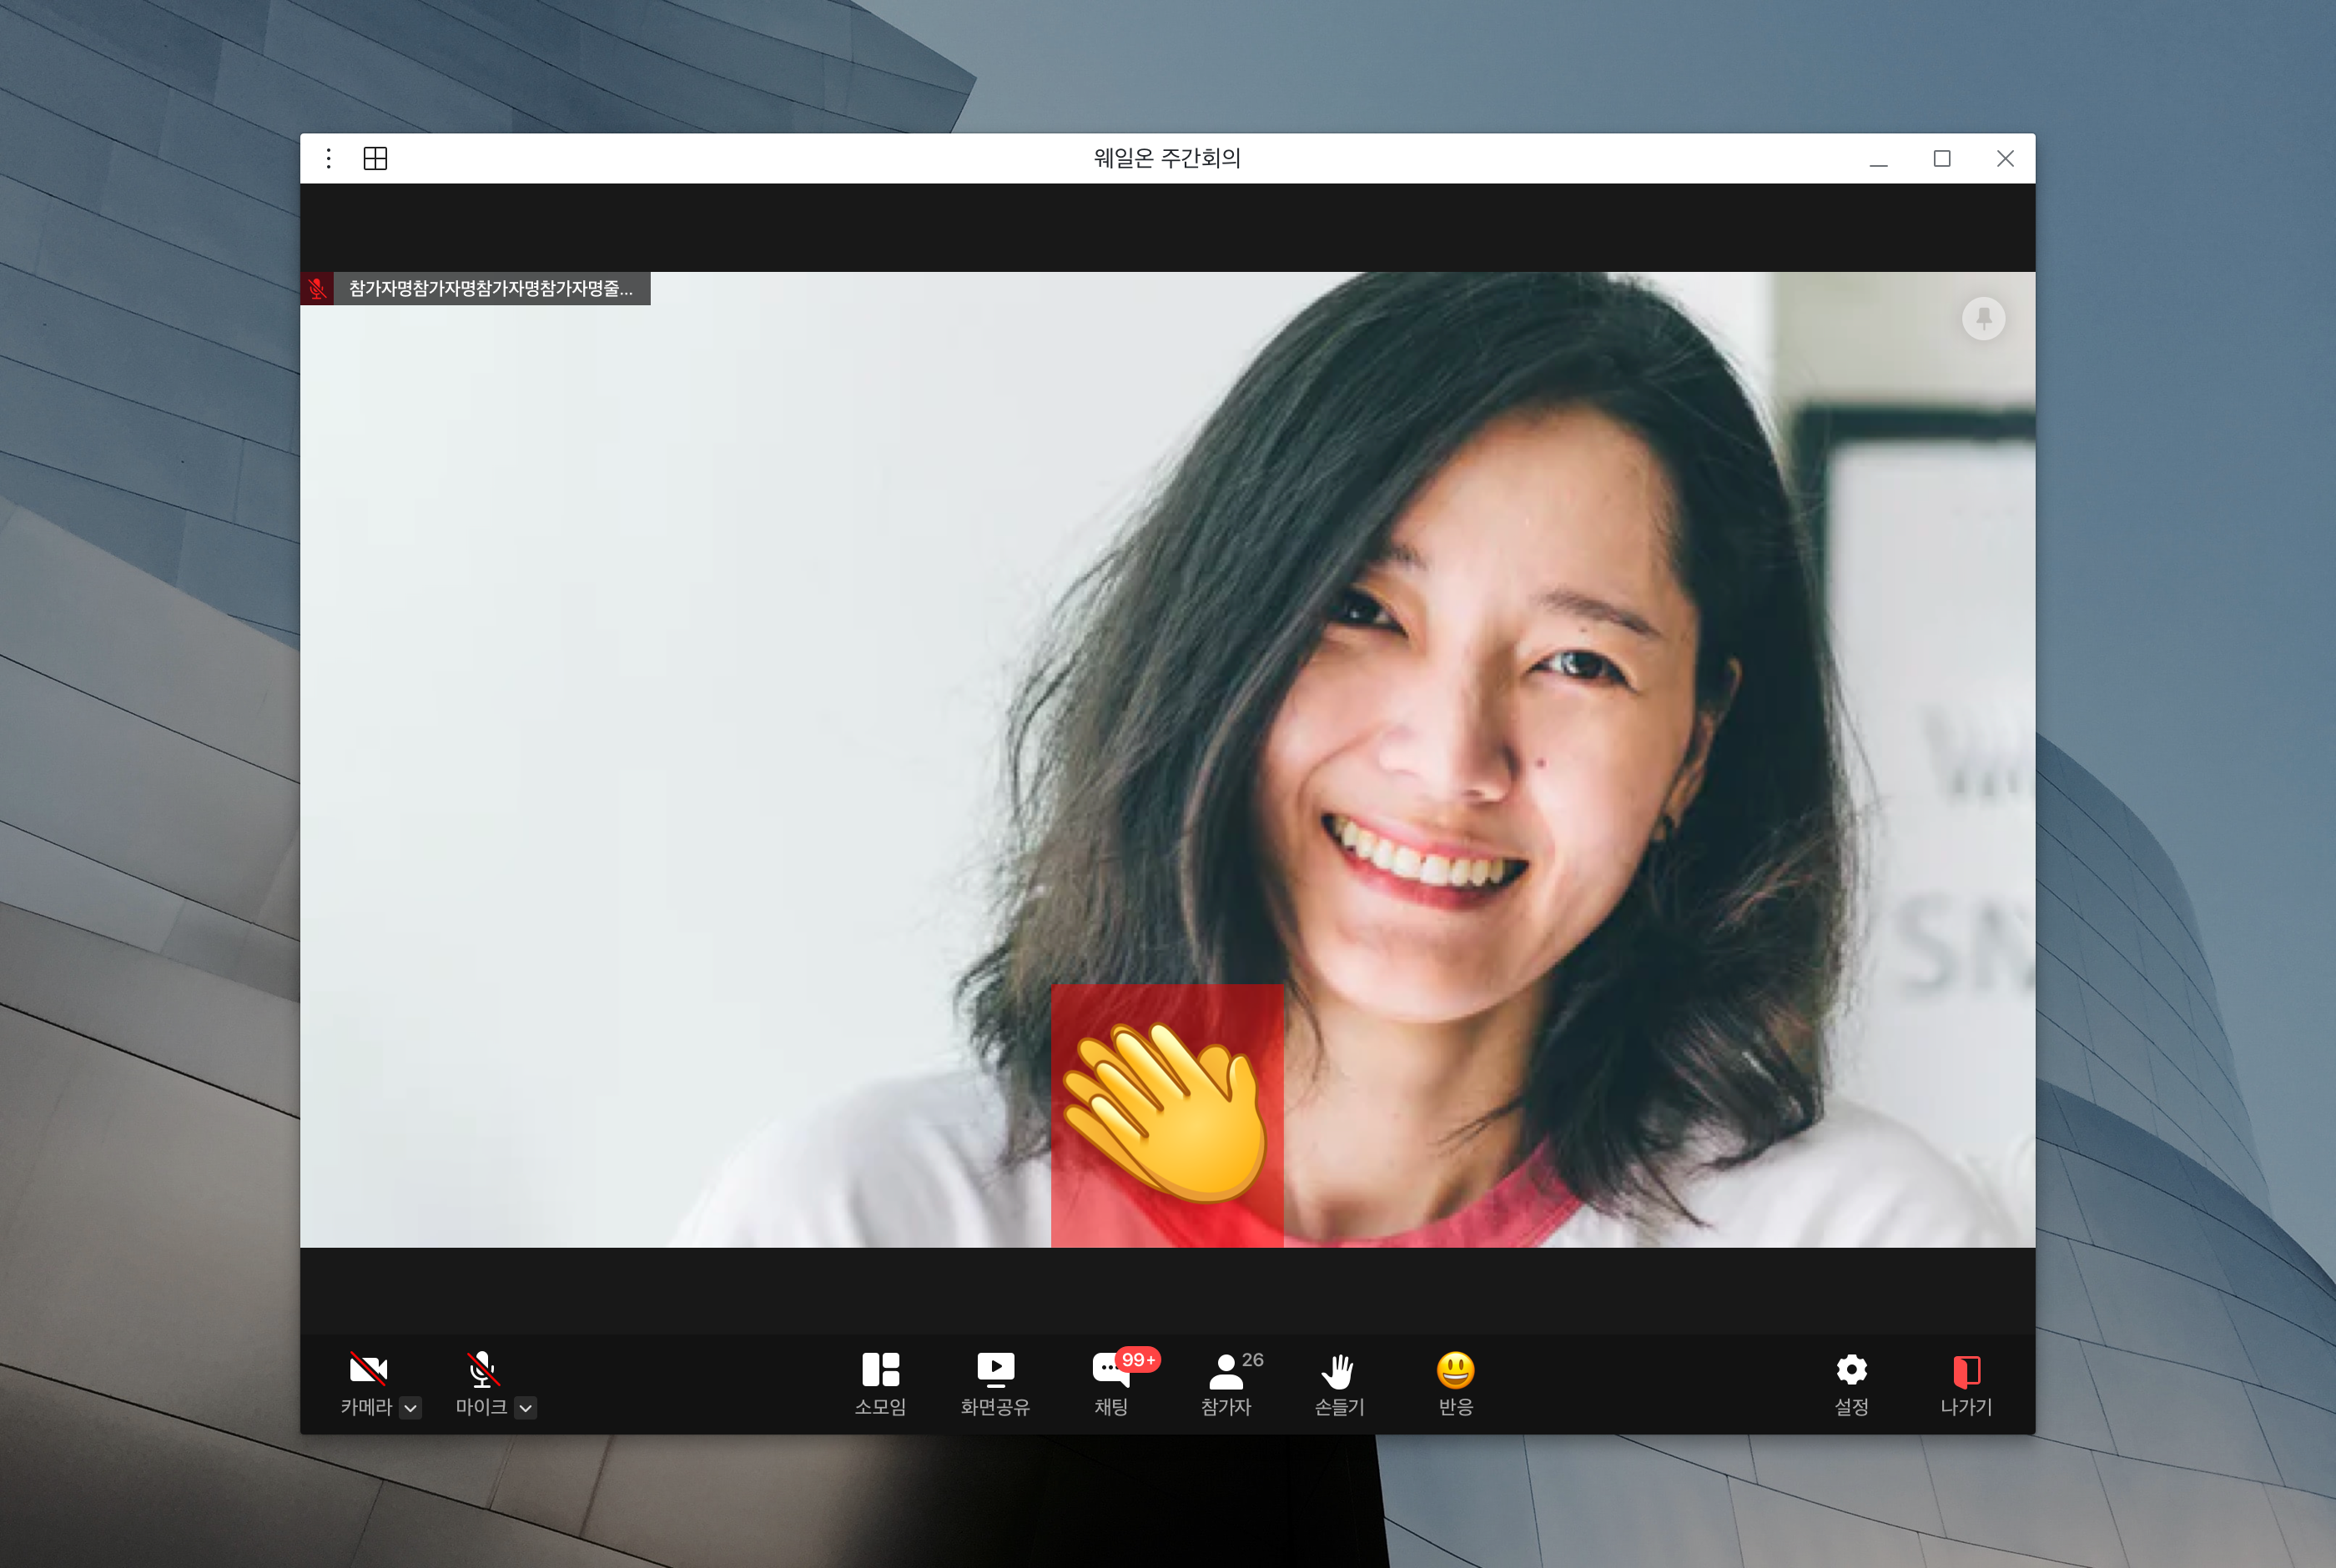Open the three-dot more options menu
The image size is (2336, 1568).
(x=328, y=158)
